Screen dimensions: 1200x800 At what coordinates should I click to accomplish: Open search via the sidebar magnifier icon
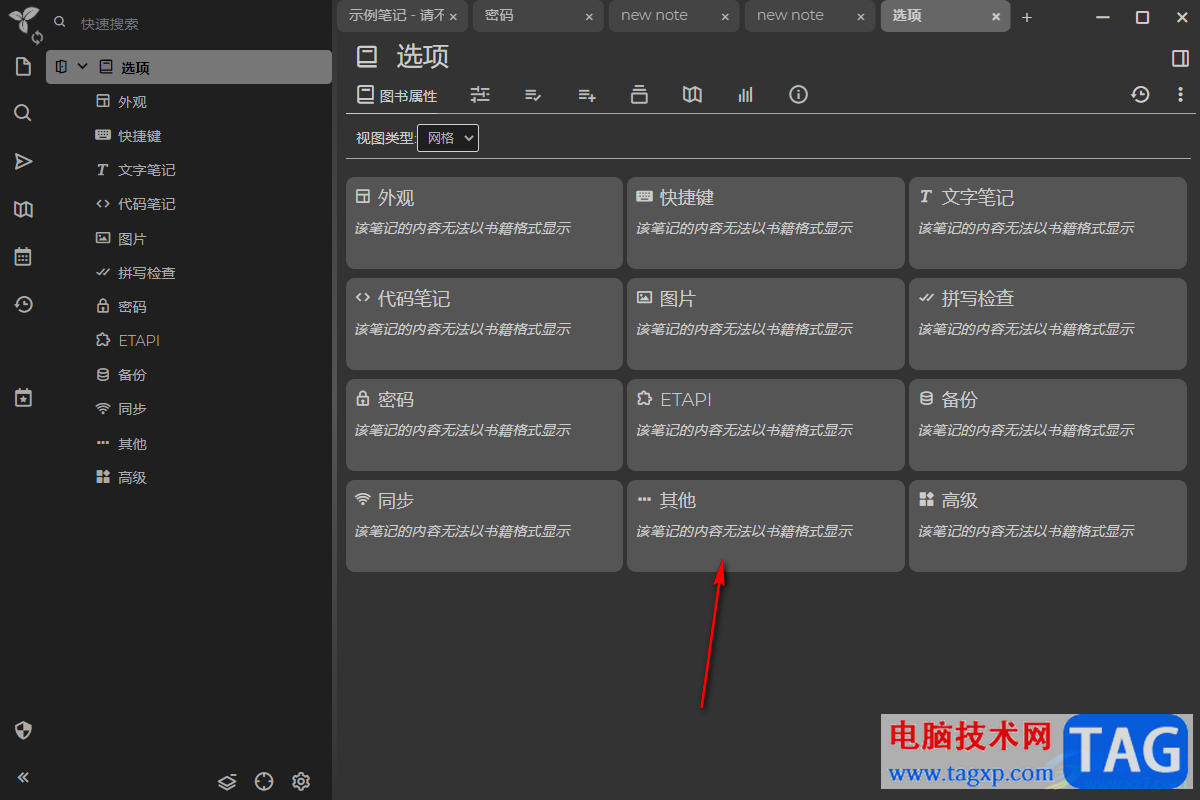[23, 113]
